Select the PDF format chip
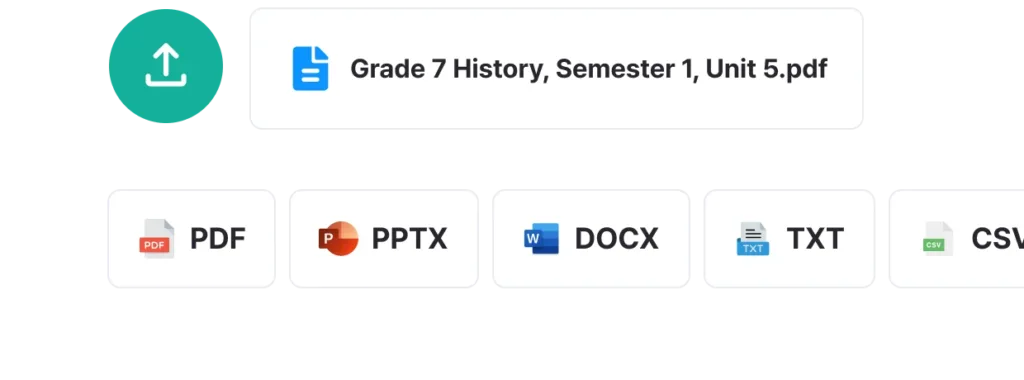 [x=191, y=238]
